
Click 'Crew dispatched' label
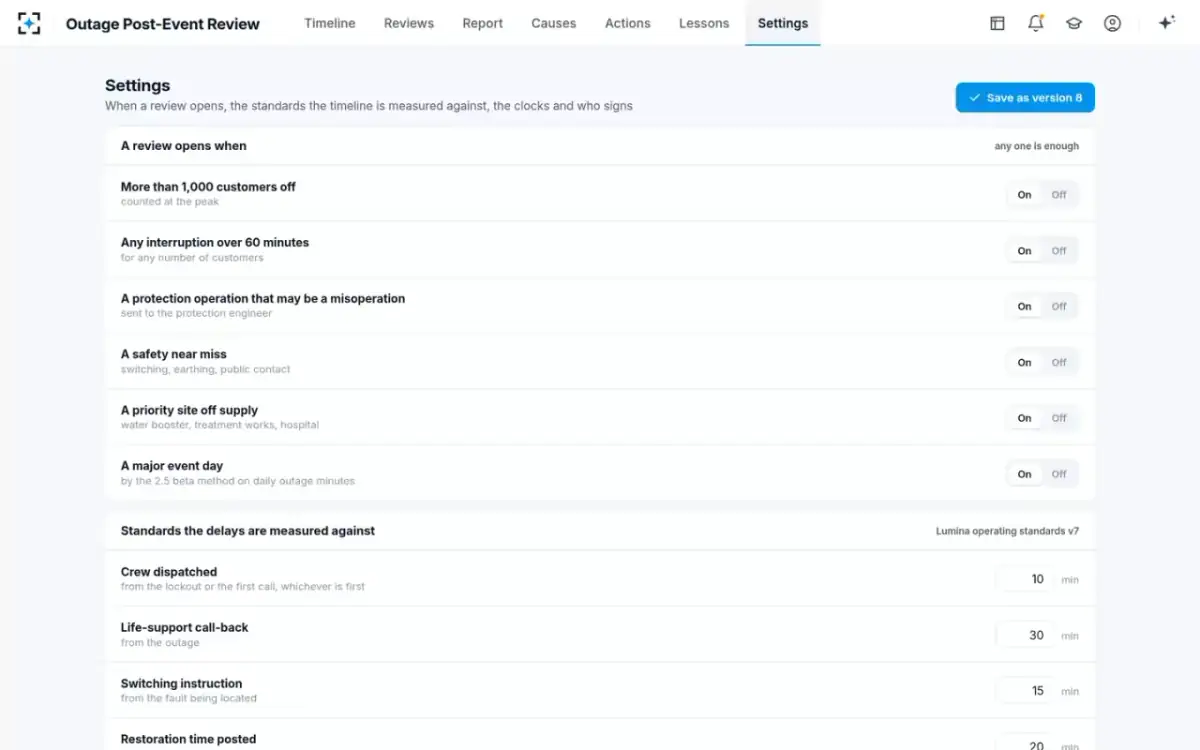pyautogui.click(x=169, y=572)
